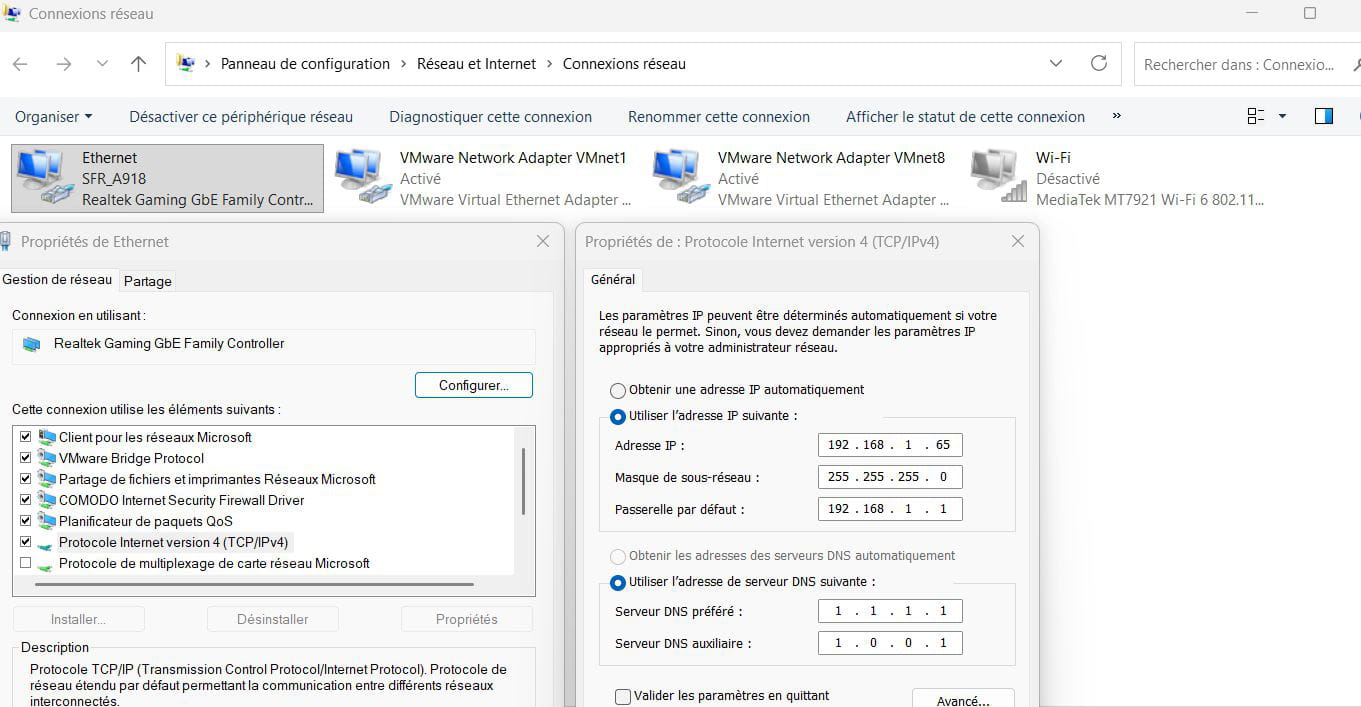Select the disabled Wi-Fi adapter

click(1118, 178)
